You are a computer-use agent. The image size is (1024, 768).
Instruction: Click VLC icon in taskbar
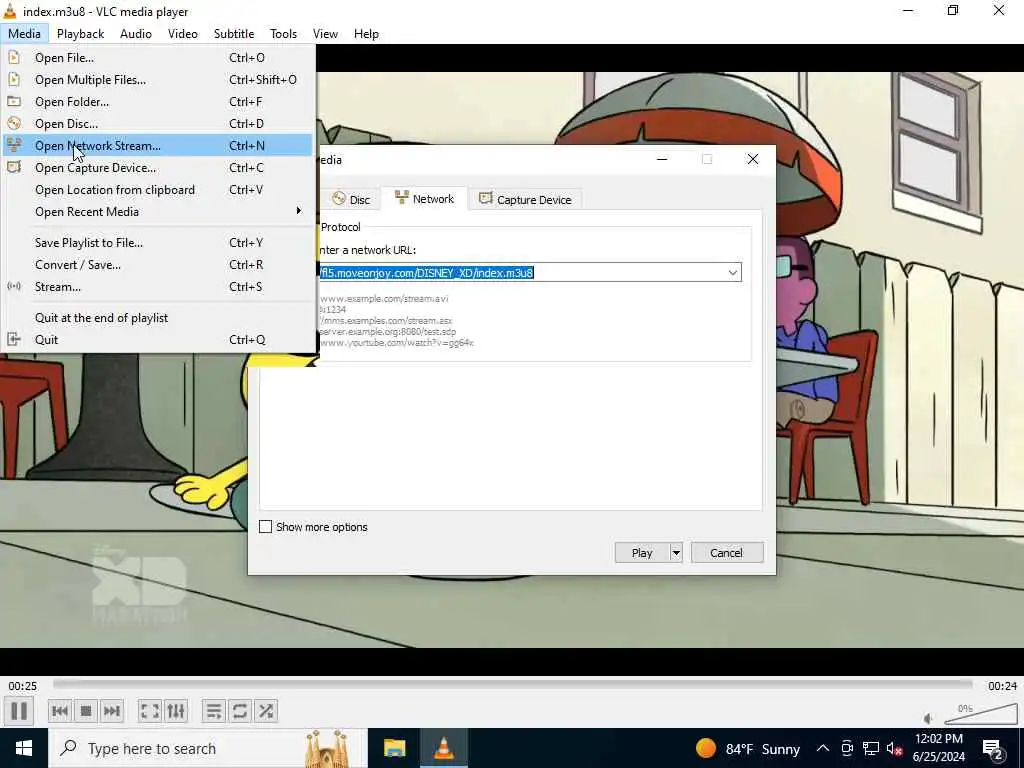pos(444,748)
